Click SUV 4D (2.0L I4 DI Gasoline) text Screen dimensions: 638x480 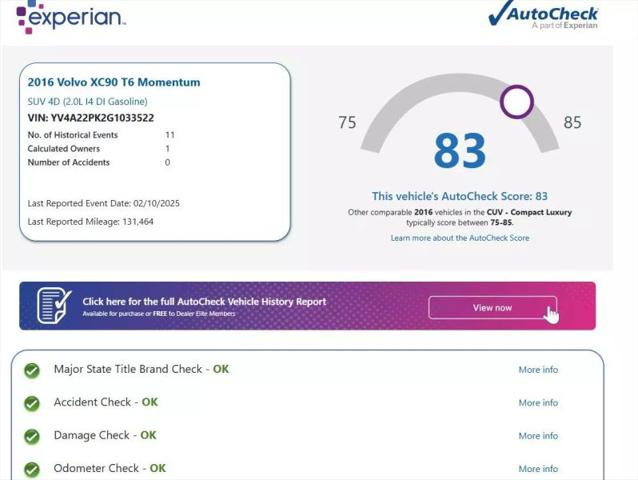tap(87, 101)
